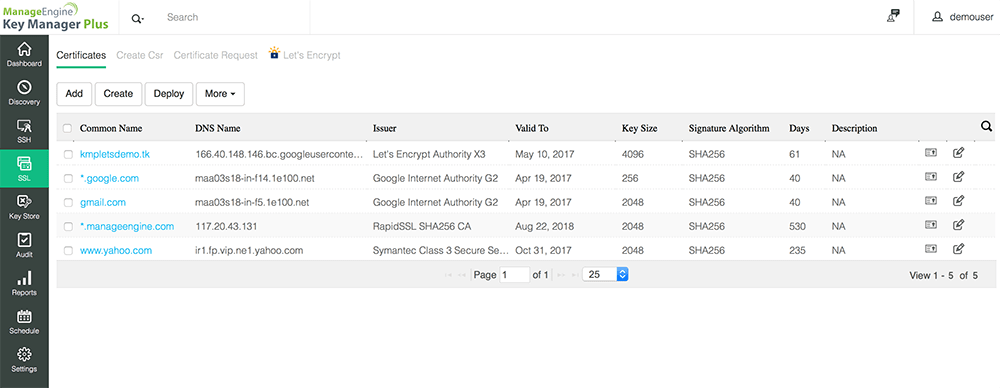This screenshot has height=388, width=1000.
Task: Click certificate history icon for kmpletsdemo.tk row
Action: [931, 153]
